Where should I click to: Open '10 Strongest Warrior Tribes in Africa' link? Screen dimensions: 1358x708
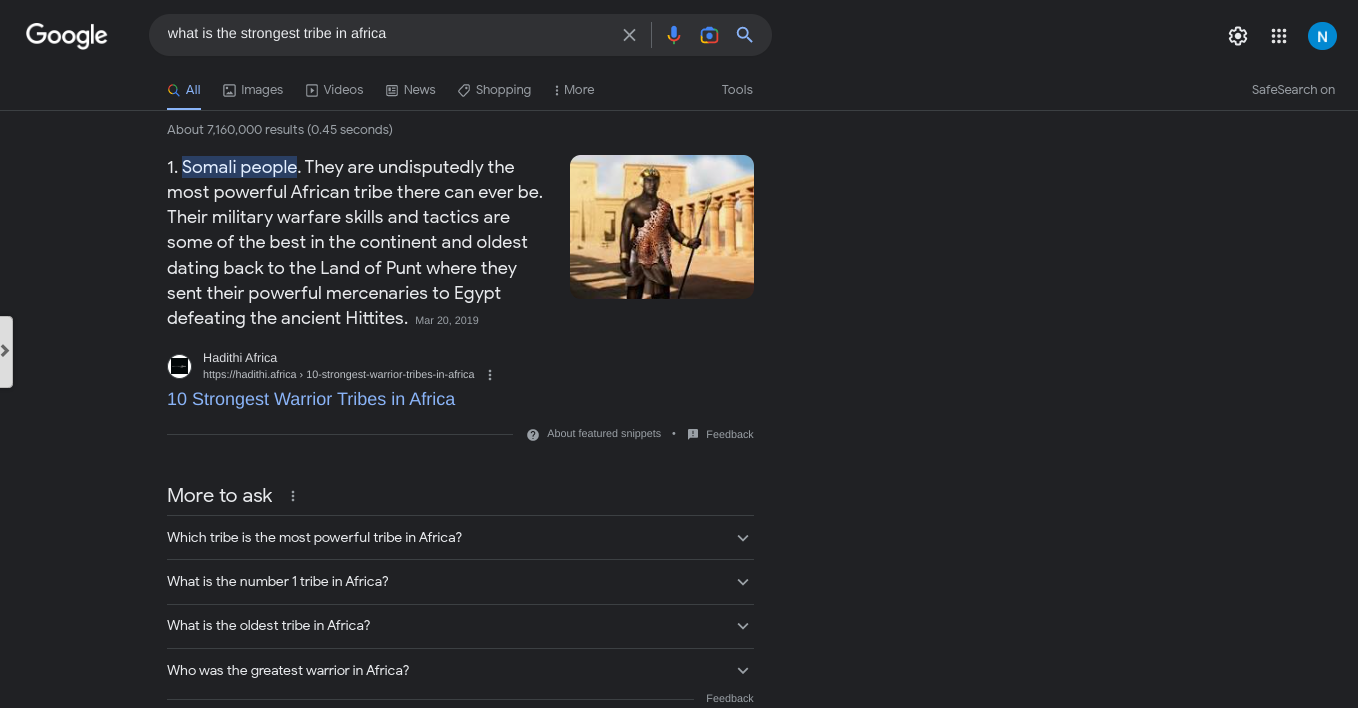pyautogui.click(x=311, y=399)
